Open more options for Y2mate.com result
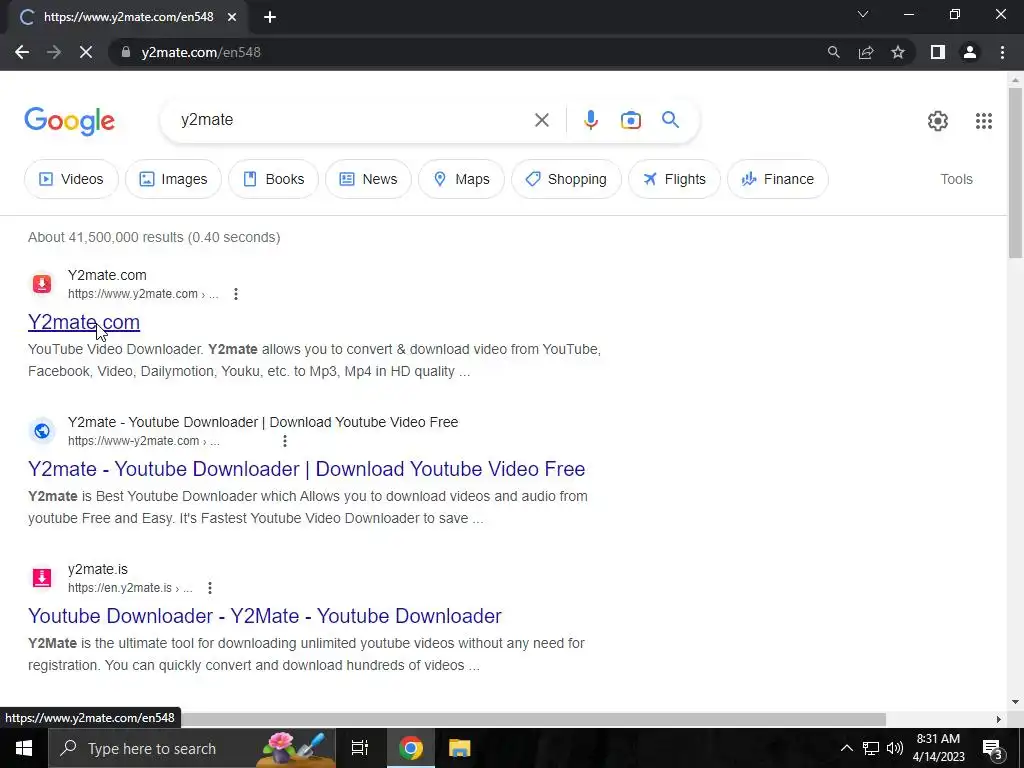This screenshot has height=768, width=1024. tap(236, 294)
